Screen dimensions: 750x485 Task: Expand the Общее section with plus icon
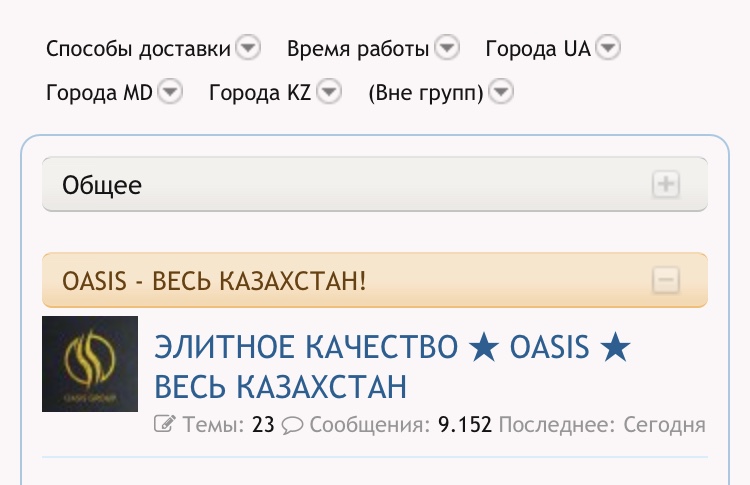[x=665, y=185]
